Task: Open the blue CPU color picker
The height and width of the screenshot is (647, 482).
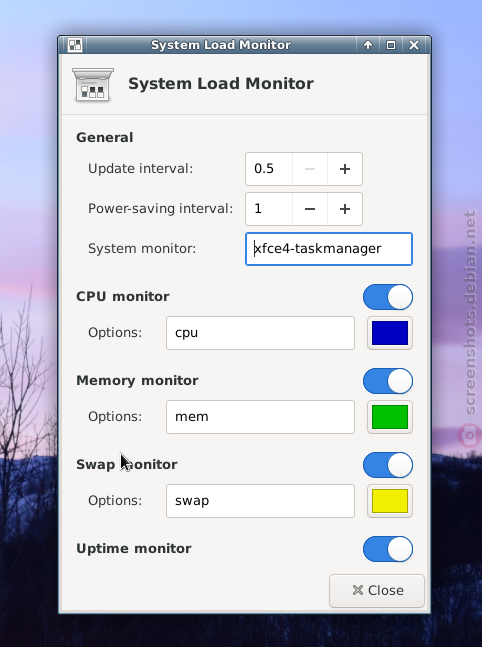Action: coord(390,333)
